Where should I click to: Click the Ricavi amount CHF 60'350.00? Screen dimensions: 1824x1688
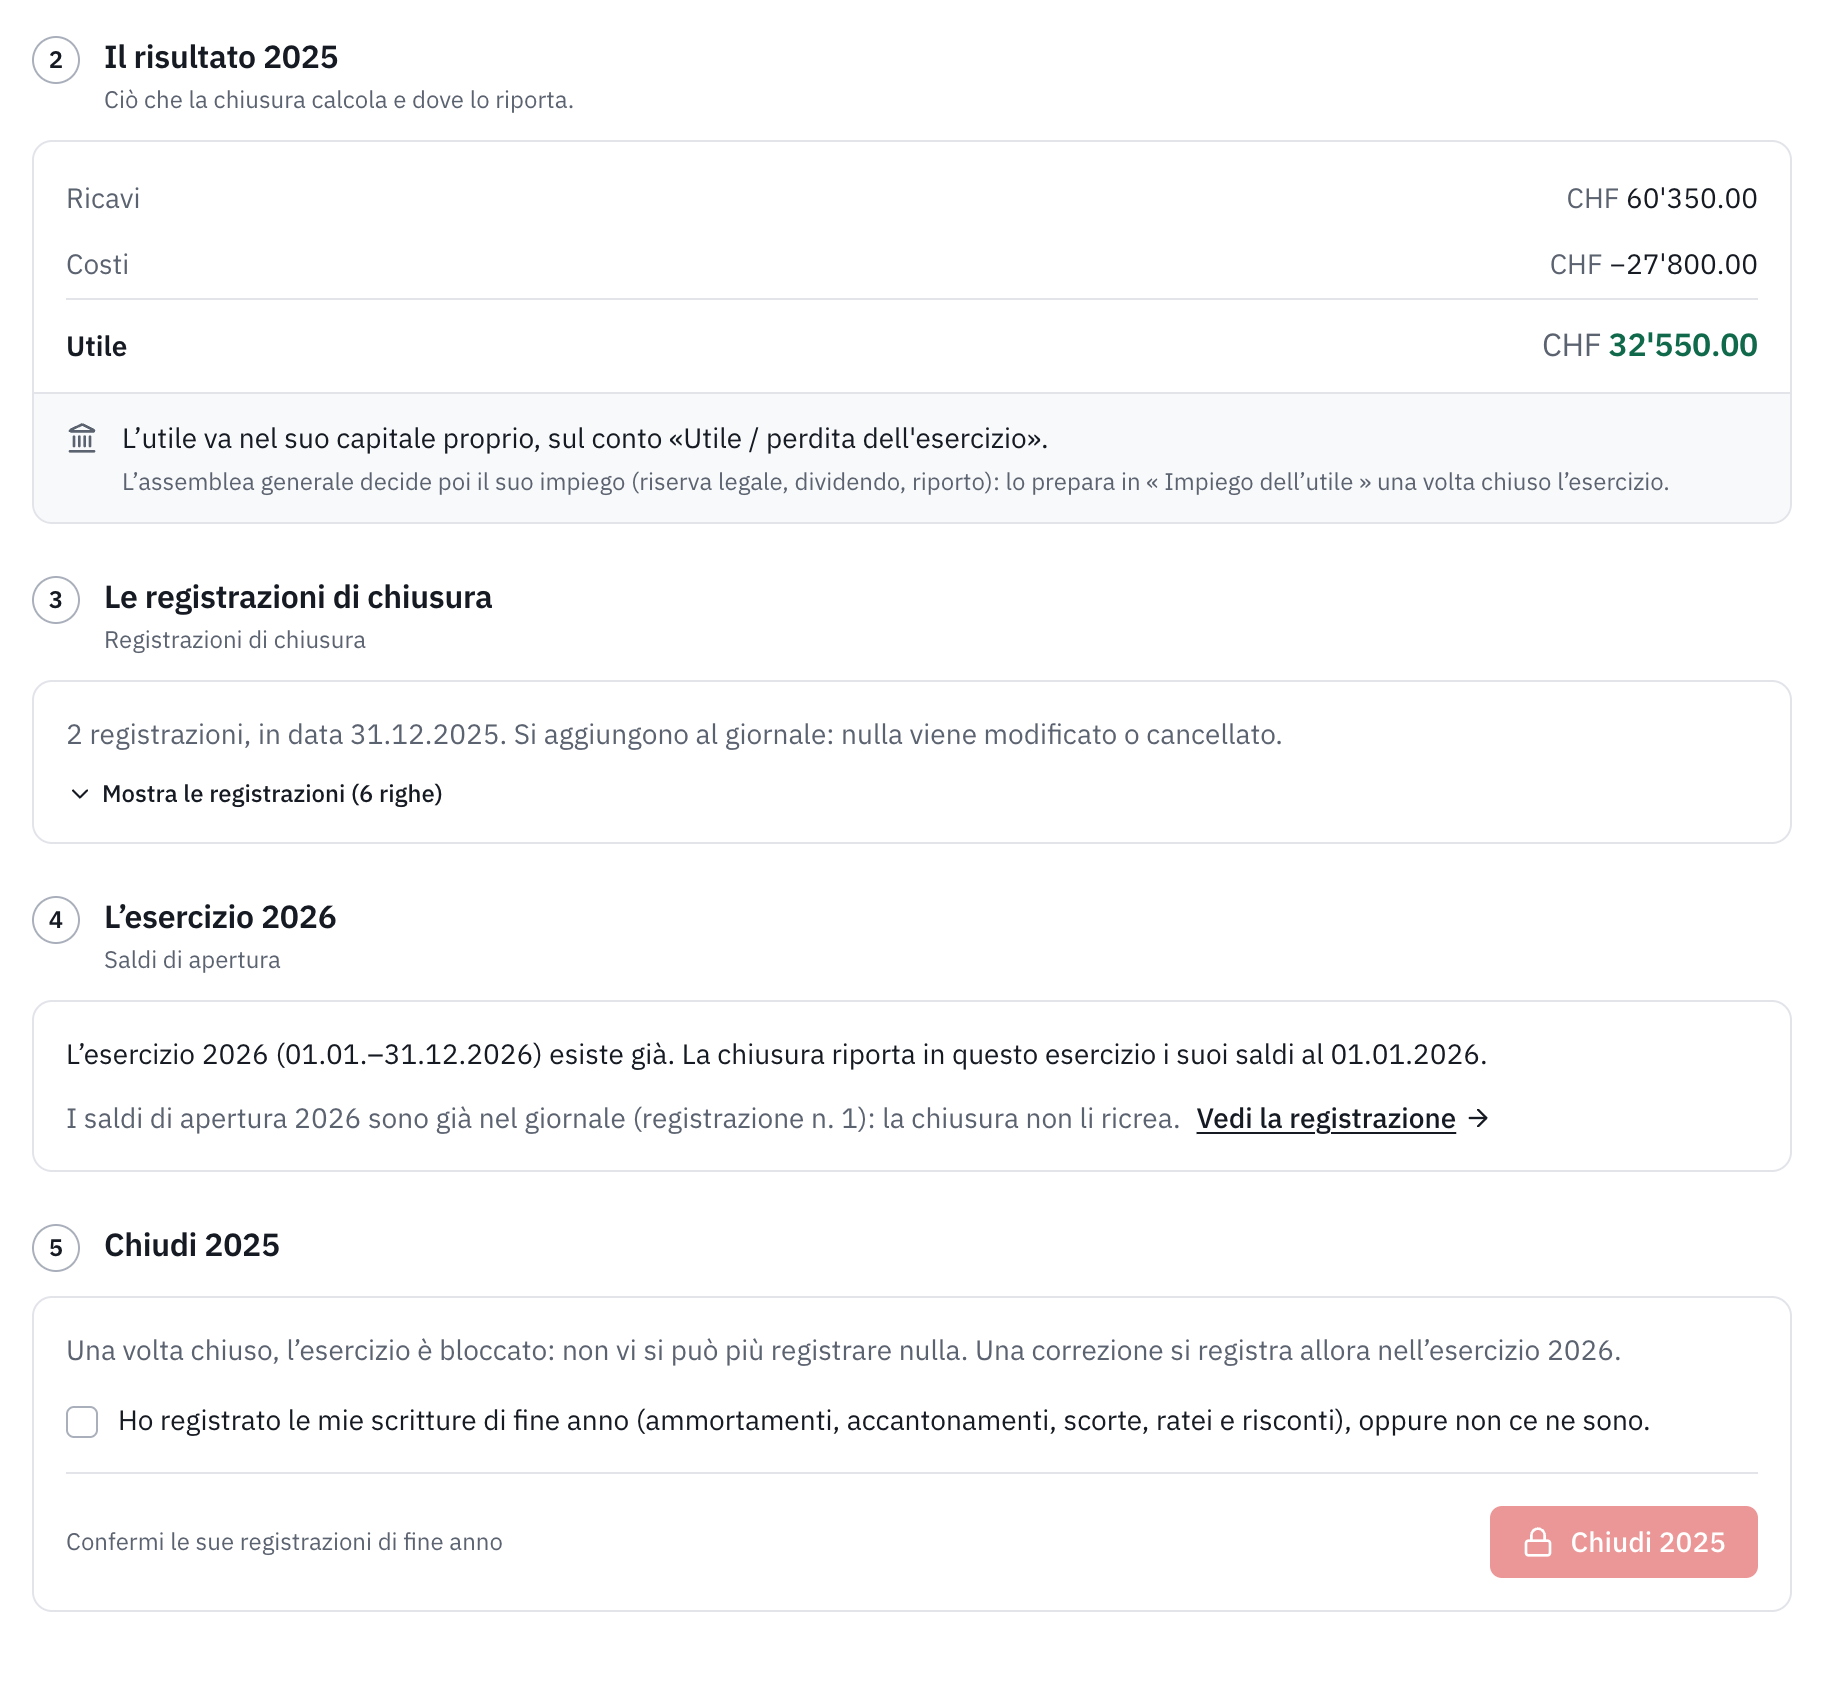tap(1661, 199)
